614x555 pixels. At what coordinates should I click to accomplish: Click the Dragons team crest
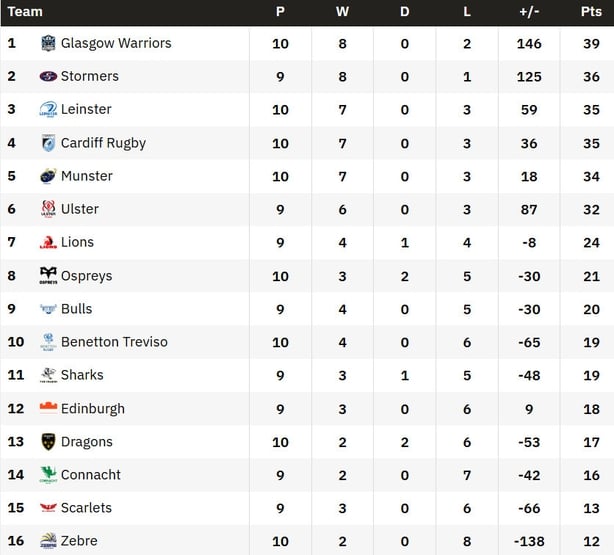(x=48, y=442)
